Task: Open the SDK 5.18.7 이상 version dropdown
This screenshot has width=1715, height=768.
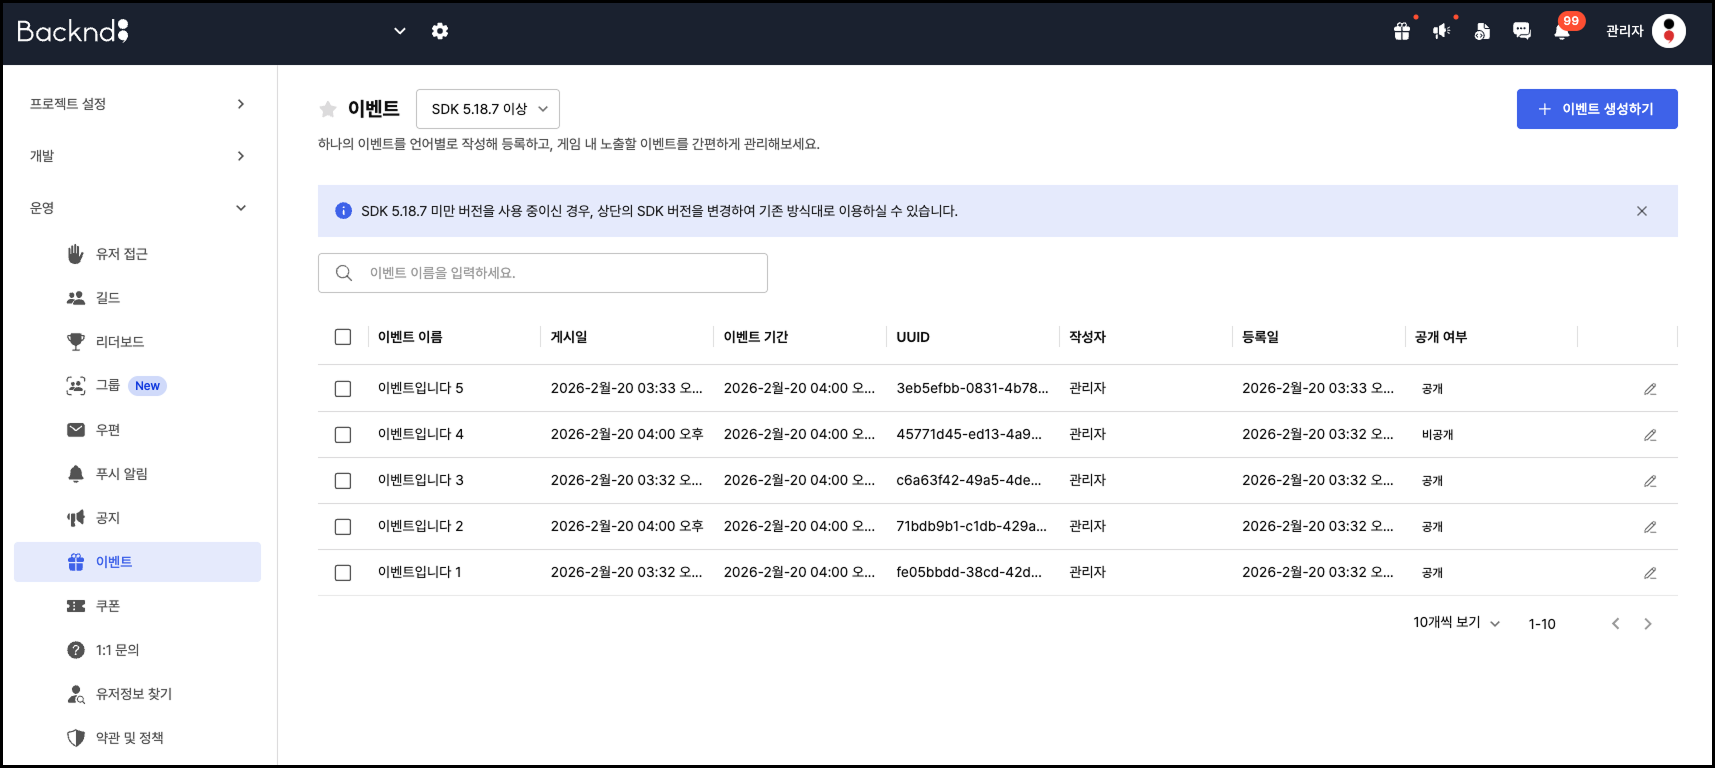Action: (488, 109)
